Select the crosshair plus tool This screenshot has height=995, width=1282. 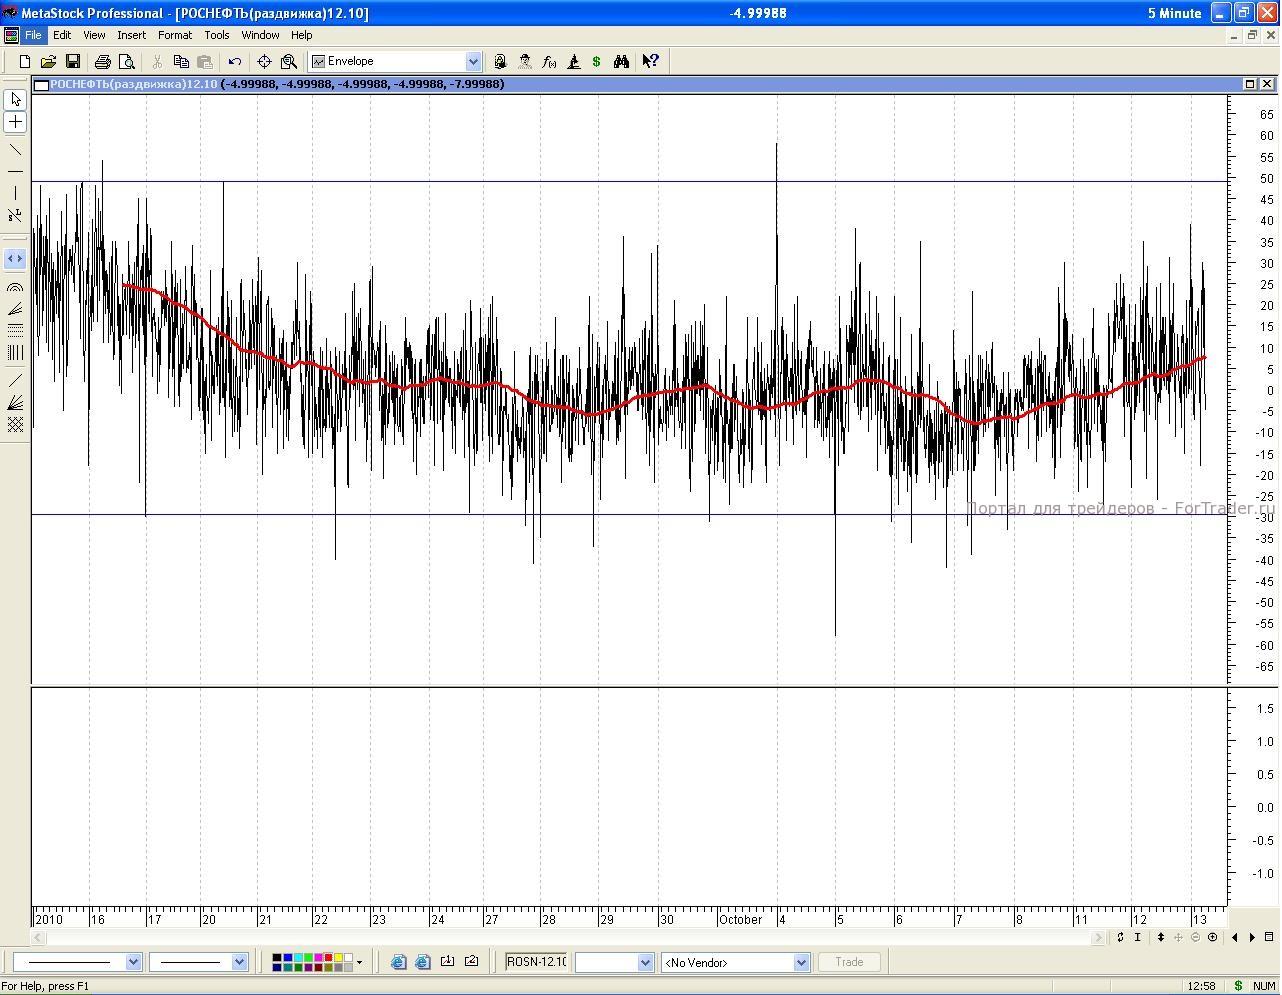15,122
